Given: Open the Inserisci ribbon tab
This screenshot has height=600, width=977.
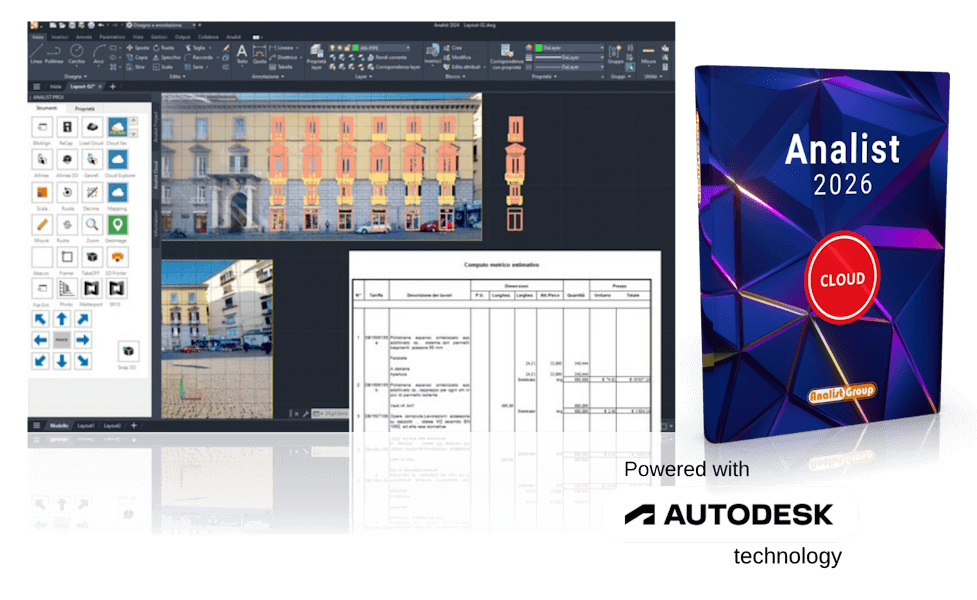Looking at the screenshot, I should [x=59, y=37].
